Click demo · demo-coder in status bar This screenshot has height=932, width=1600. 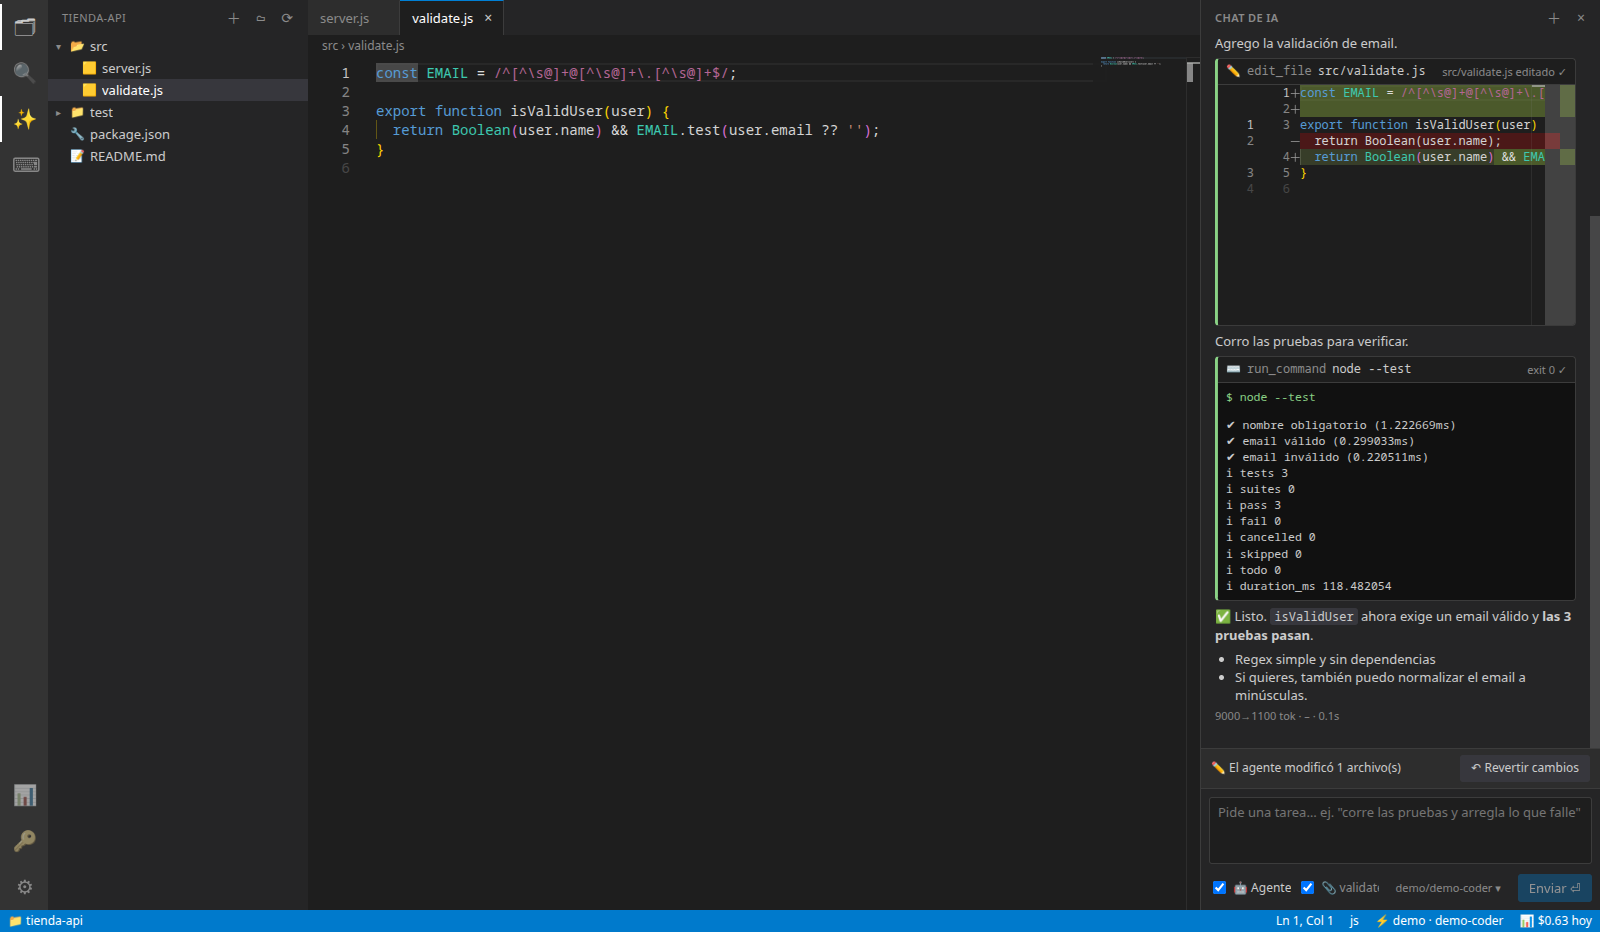pyautogui.click(x=1439, y=921)
